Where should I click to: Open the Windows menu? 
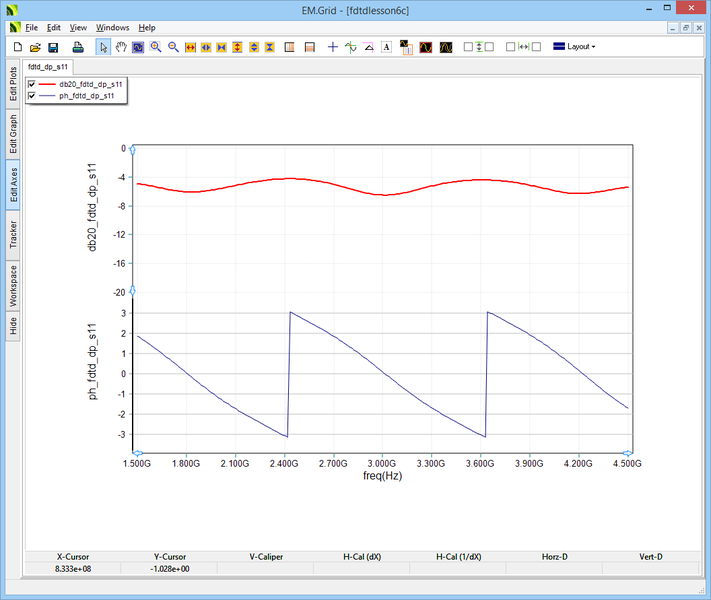point(113,28)
